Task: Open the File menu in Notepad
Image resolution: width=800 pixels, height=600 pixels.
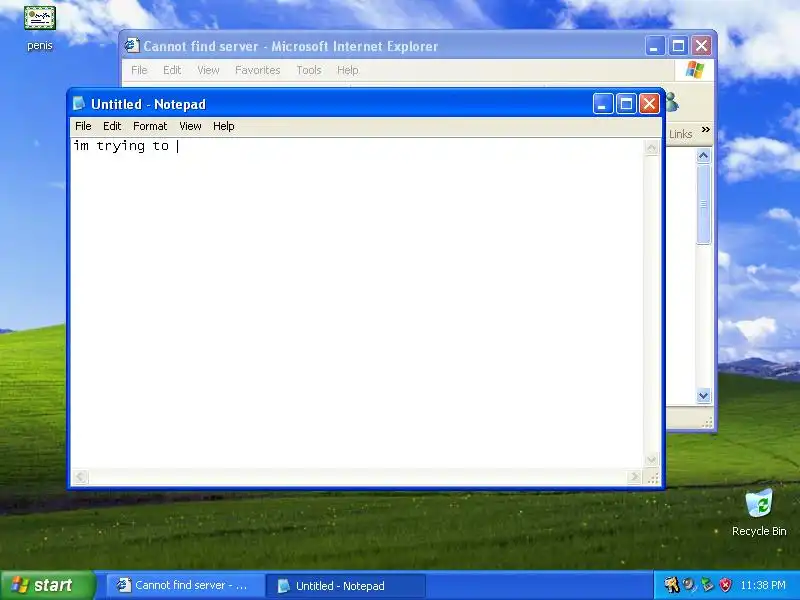Action: (83, 126)
